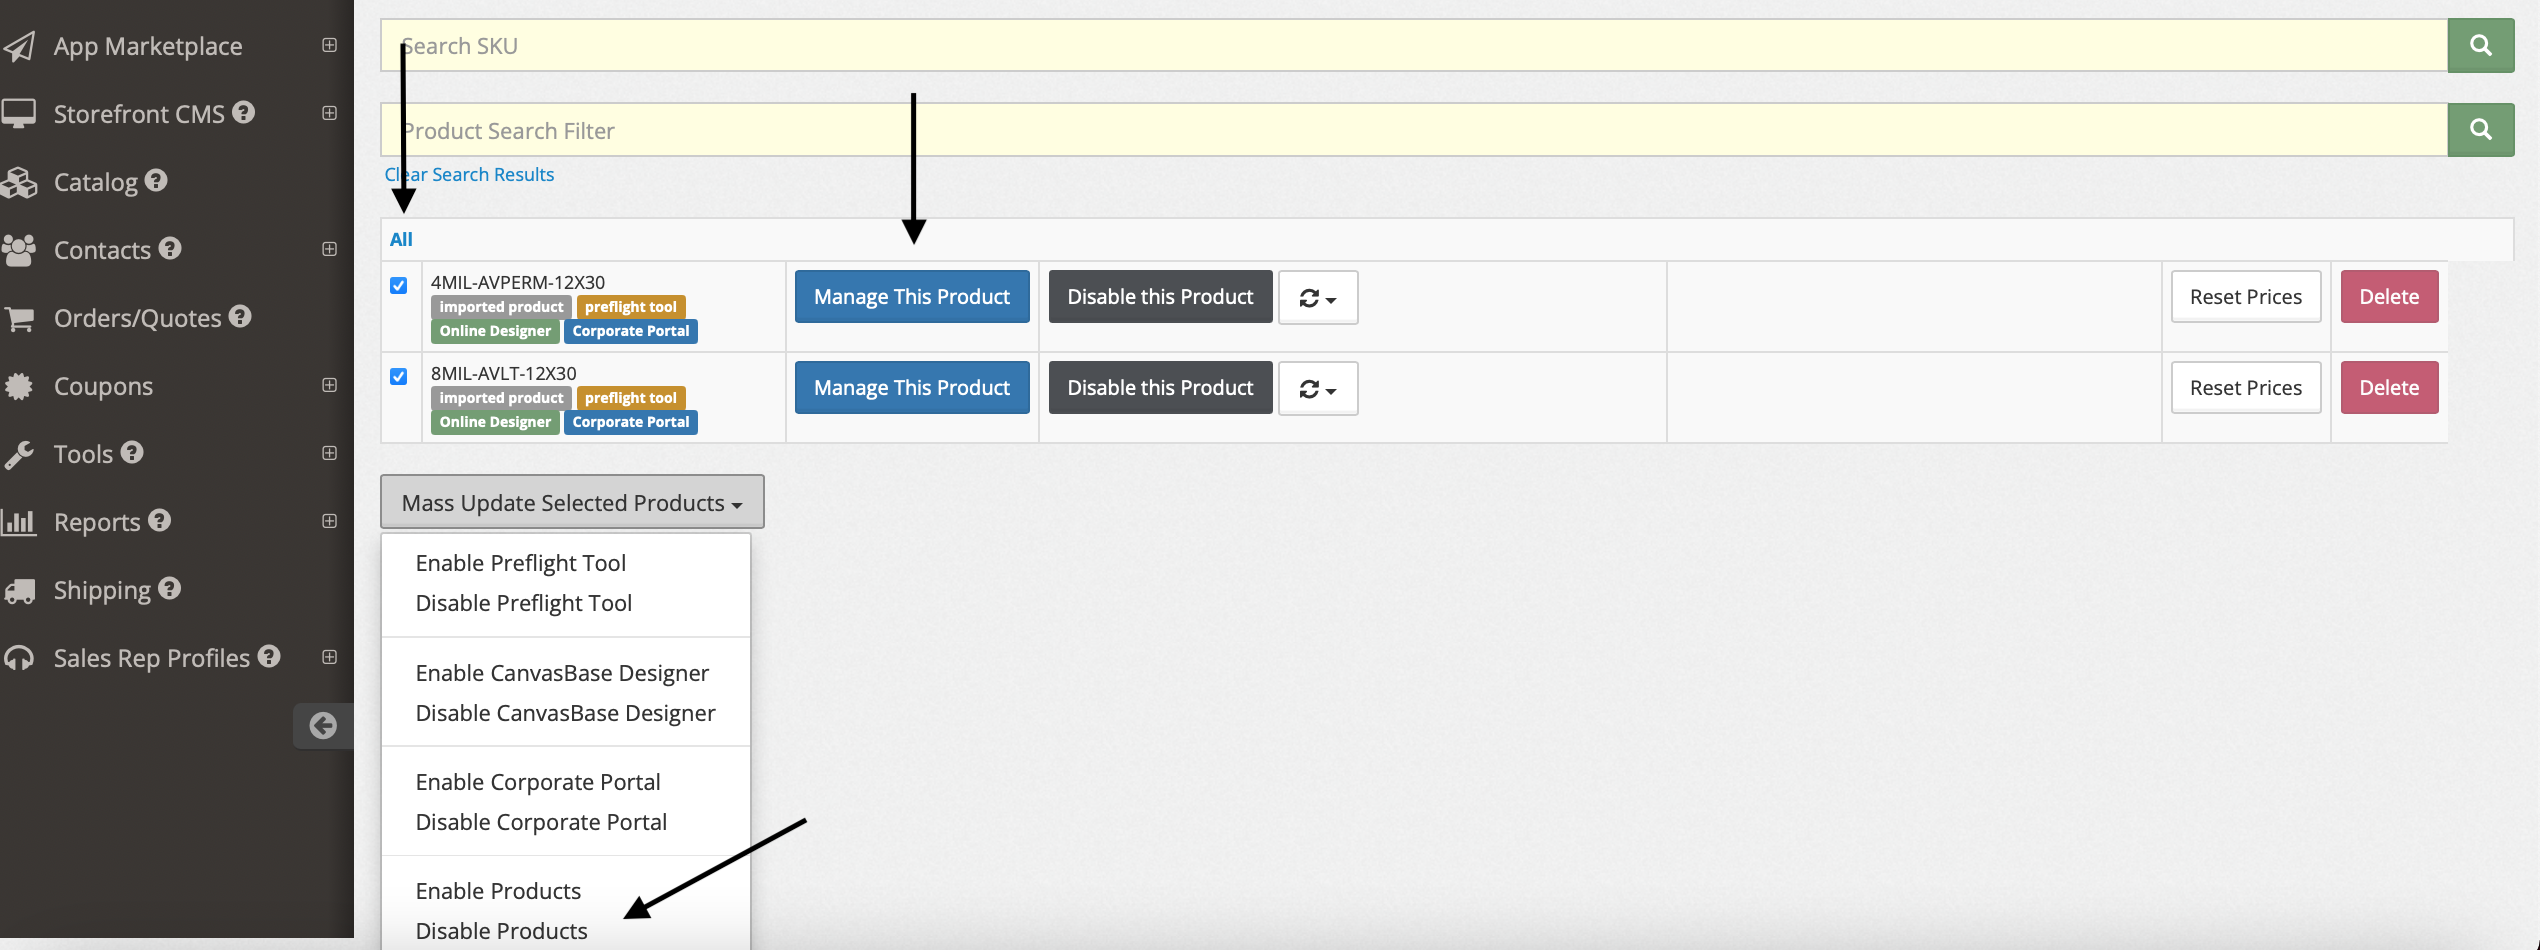Screen dimensions: 2540x950
Task: Click the sidebar collapse arrow icon
Action: pos(322,725)
